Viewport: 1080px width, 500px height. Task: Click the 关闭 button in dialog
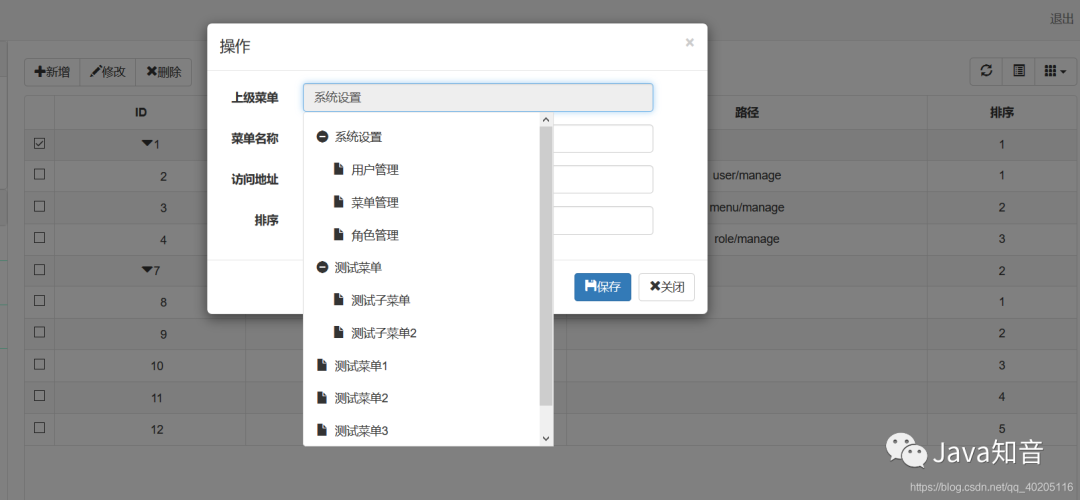666,287
